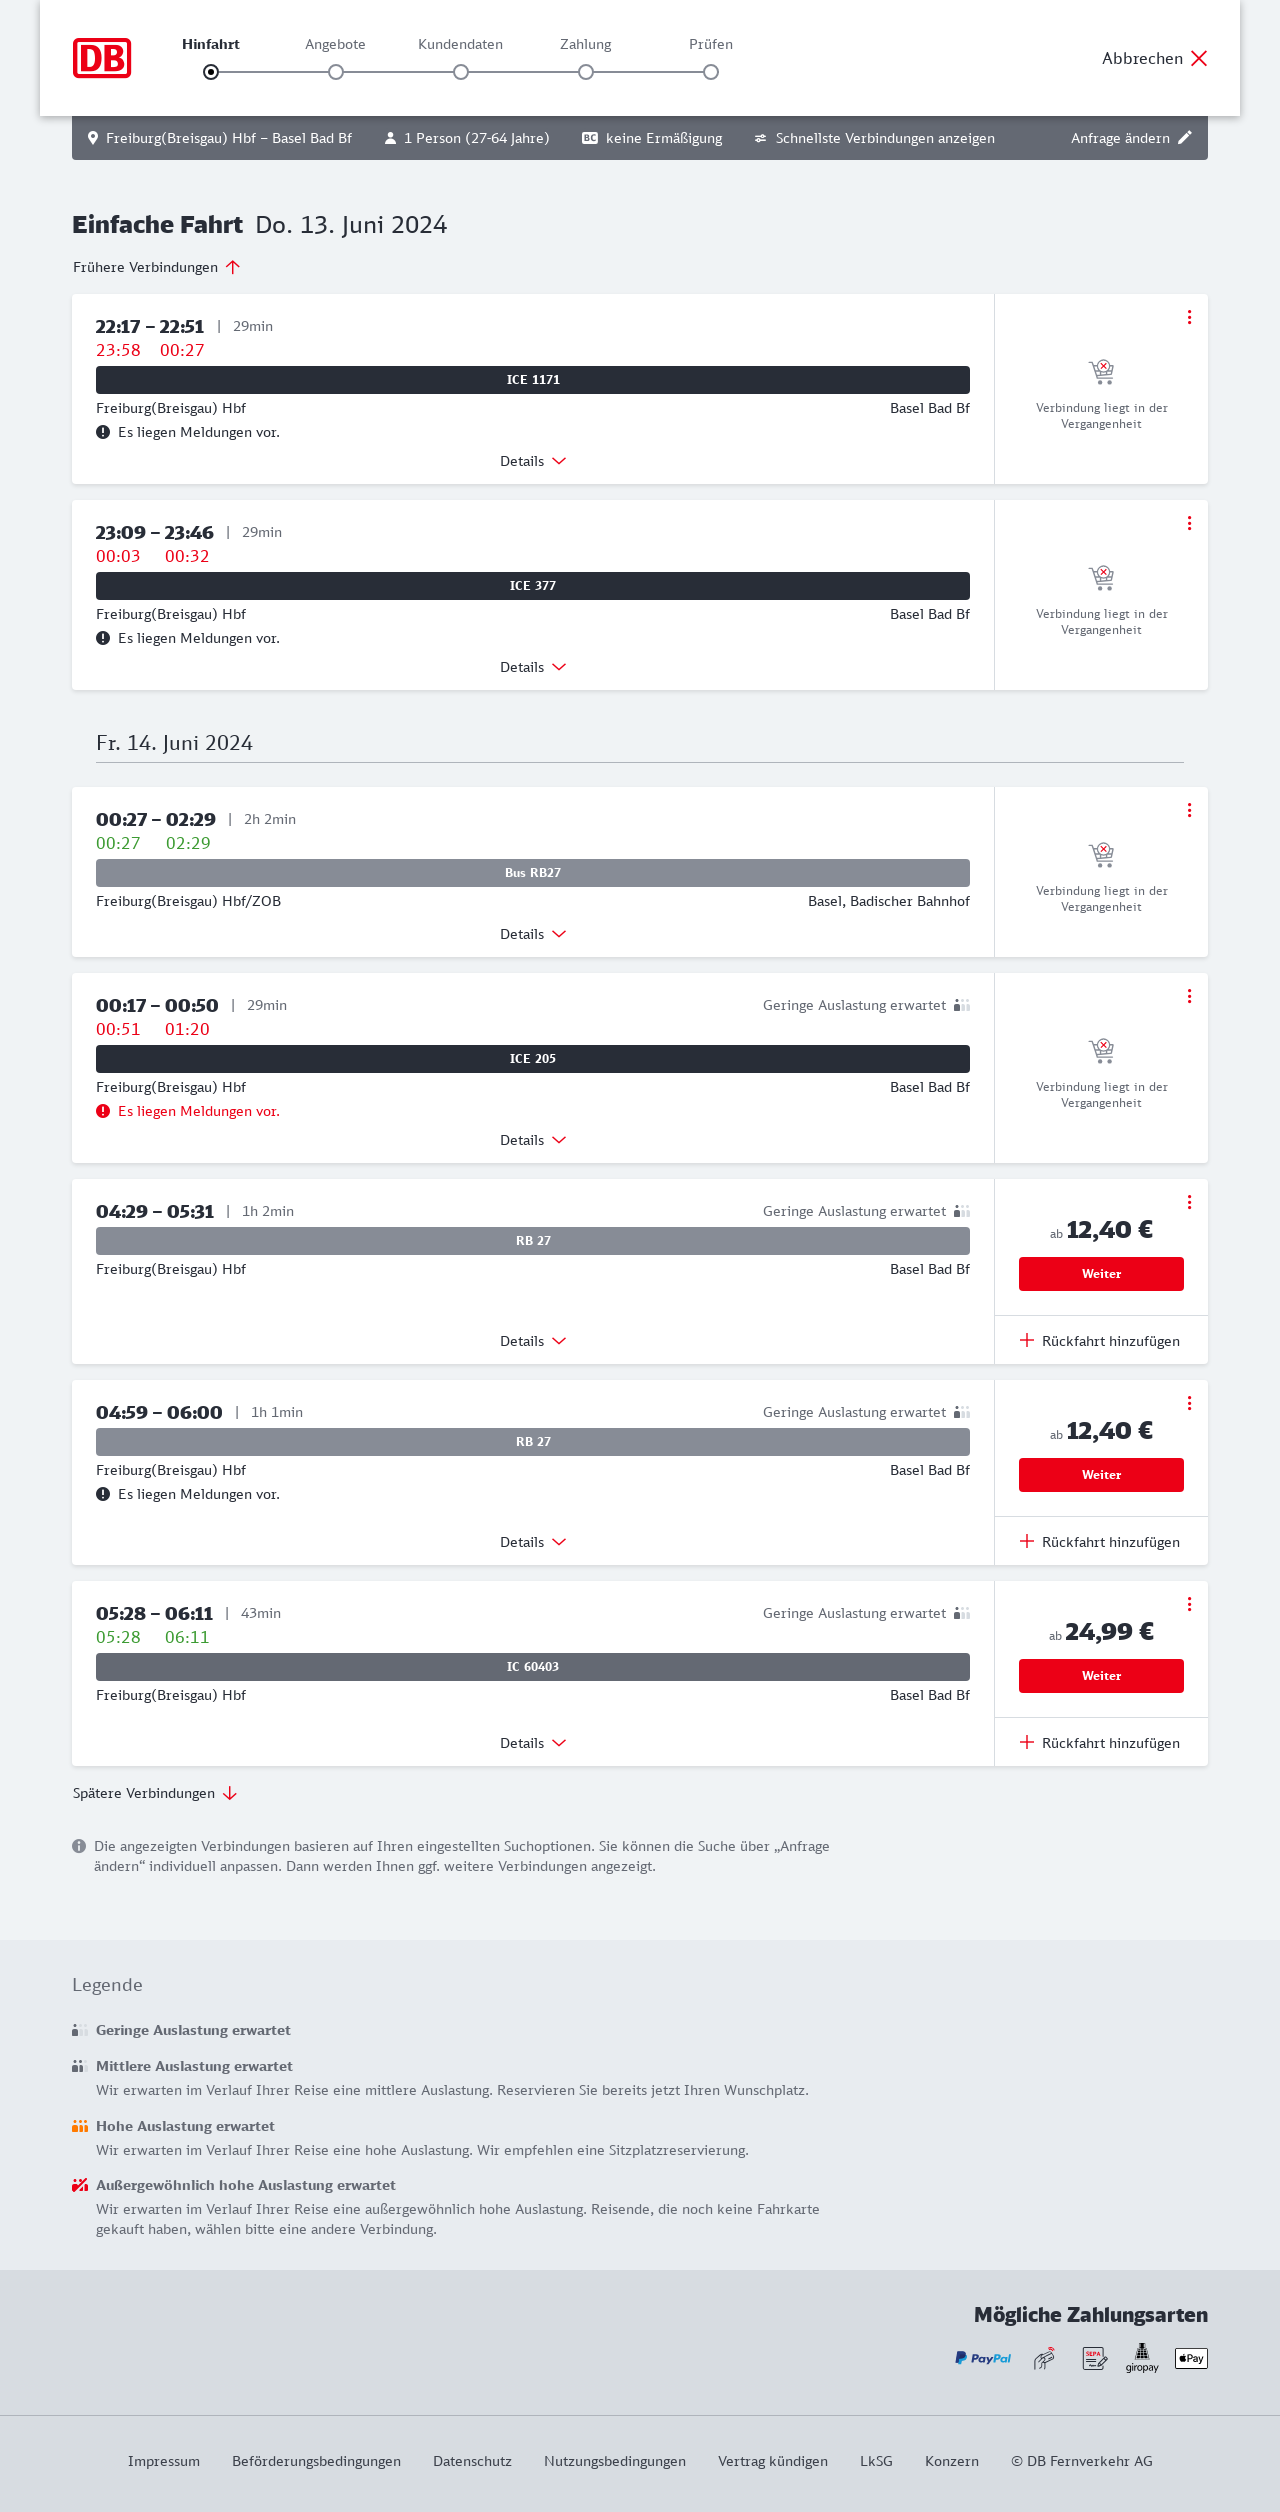
Task: Expand Details for ICE 1171 connection
Action: [533, 461]
